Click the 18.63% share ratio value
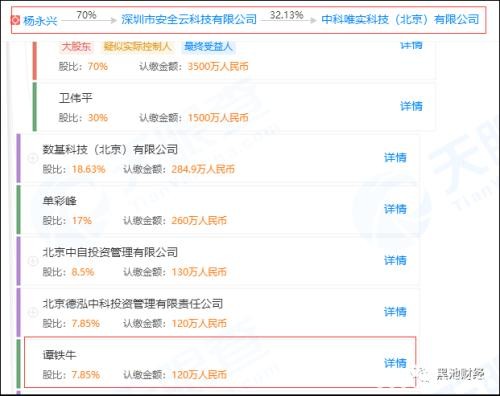Image resolution: width=500 pixels, height=396 pixels. point(89,169)
